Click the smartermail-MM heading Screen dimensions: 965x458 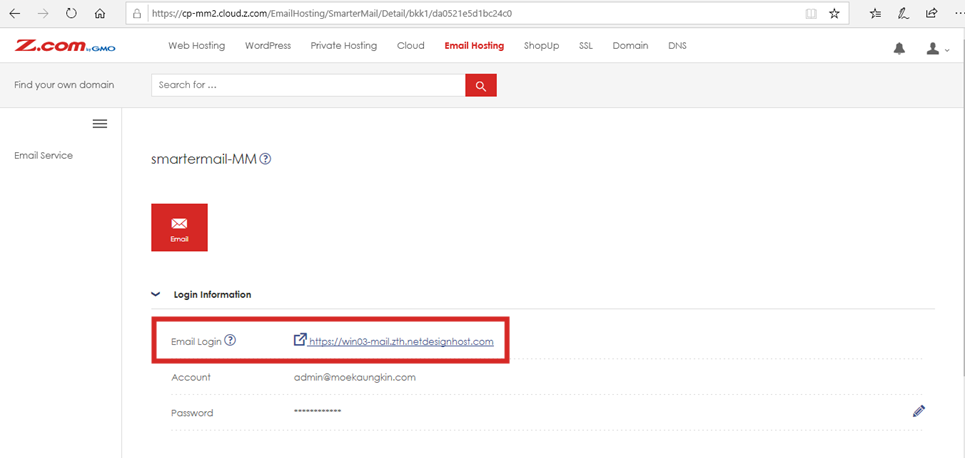204,159
